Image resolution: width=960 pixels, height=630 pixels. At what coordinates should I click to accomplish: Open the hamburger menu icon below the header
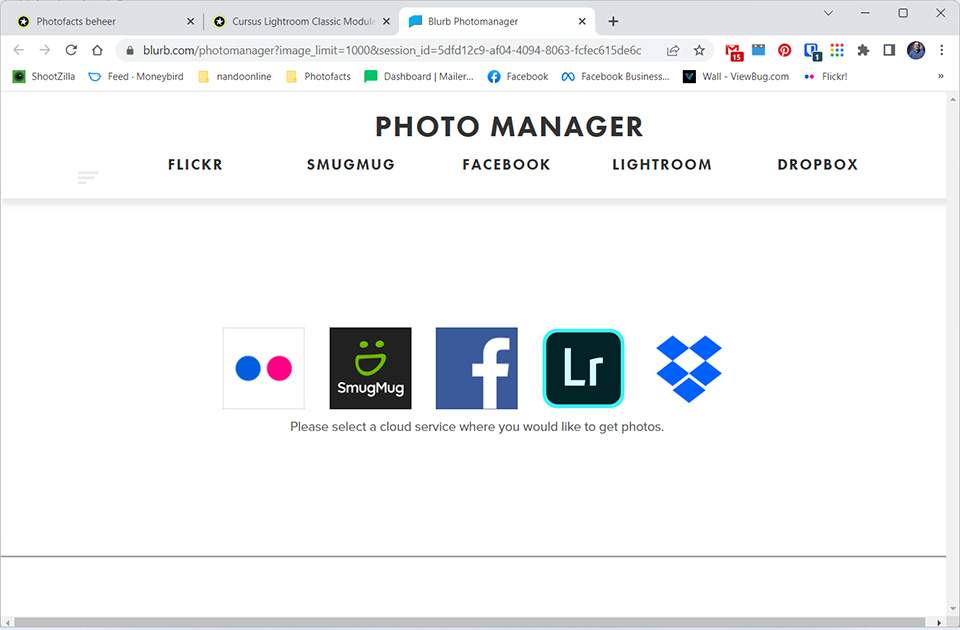coord(88,178)
